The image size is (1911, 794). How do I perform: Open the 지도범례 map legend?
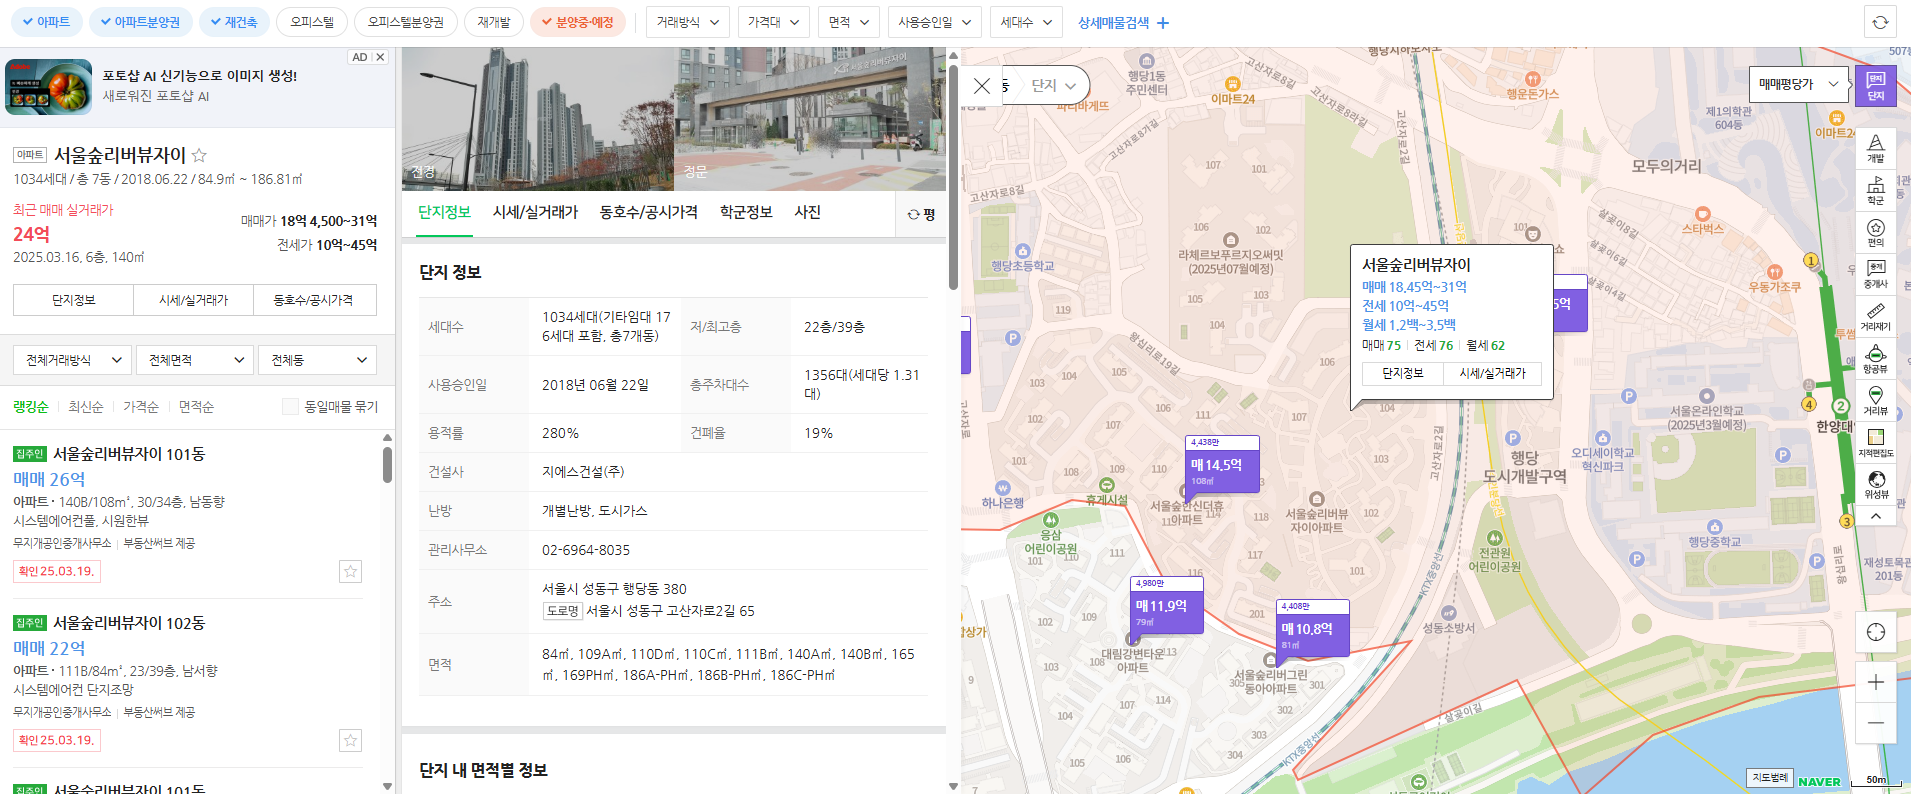pyautogui.click(x=1769, y=777)
